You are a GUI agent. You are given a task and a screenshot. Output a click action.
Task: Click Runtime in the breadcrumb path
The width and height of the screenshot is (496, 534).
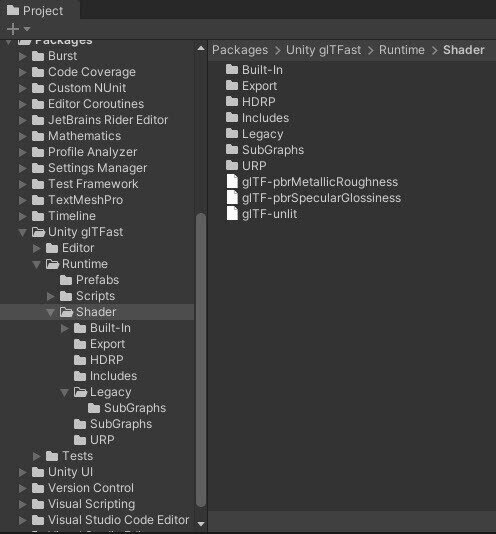coord(402,50)
